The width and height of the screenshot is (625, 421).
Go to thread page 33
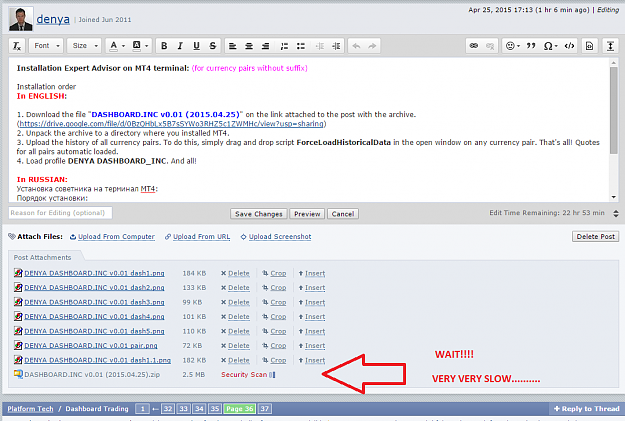[x=183, y=409]
